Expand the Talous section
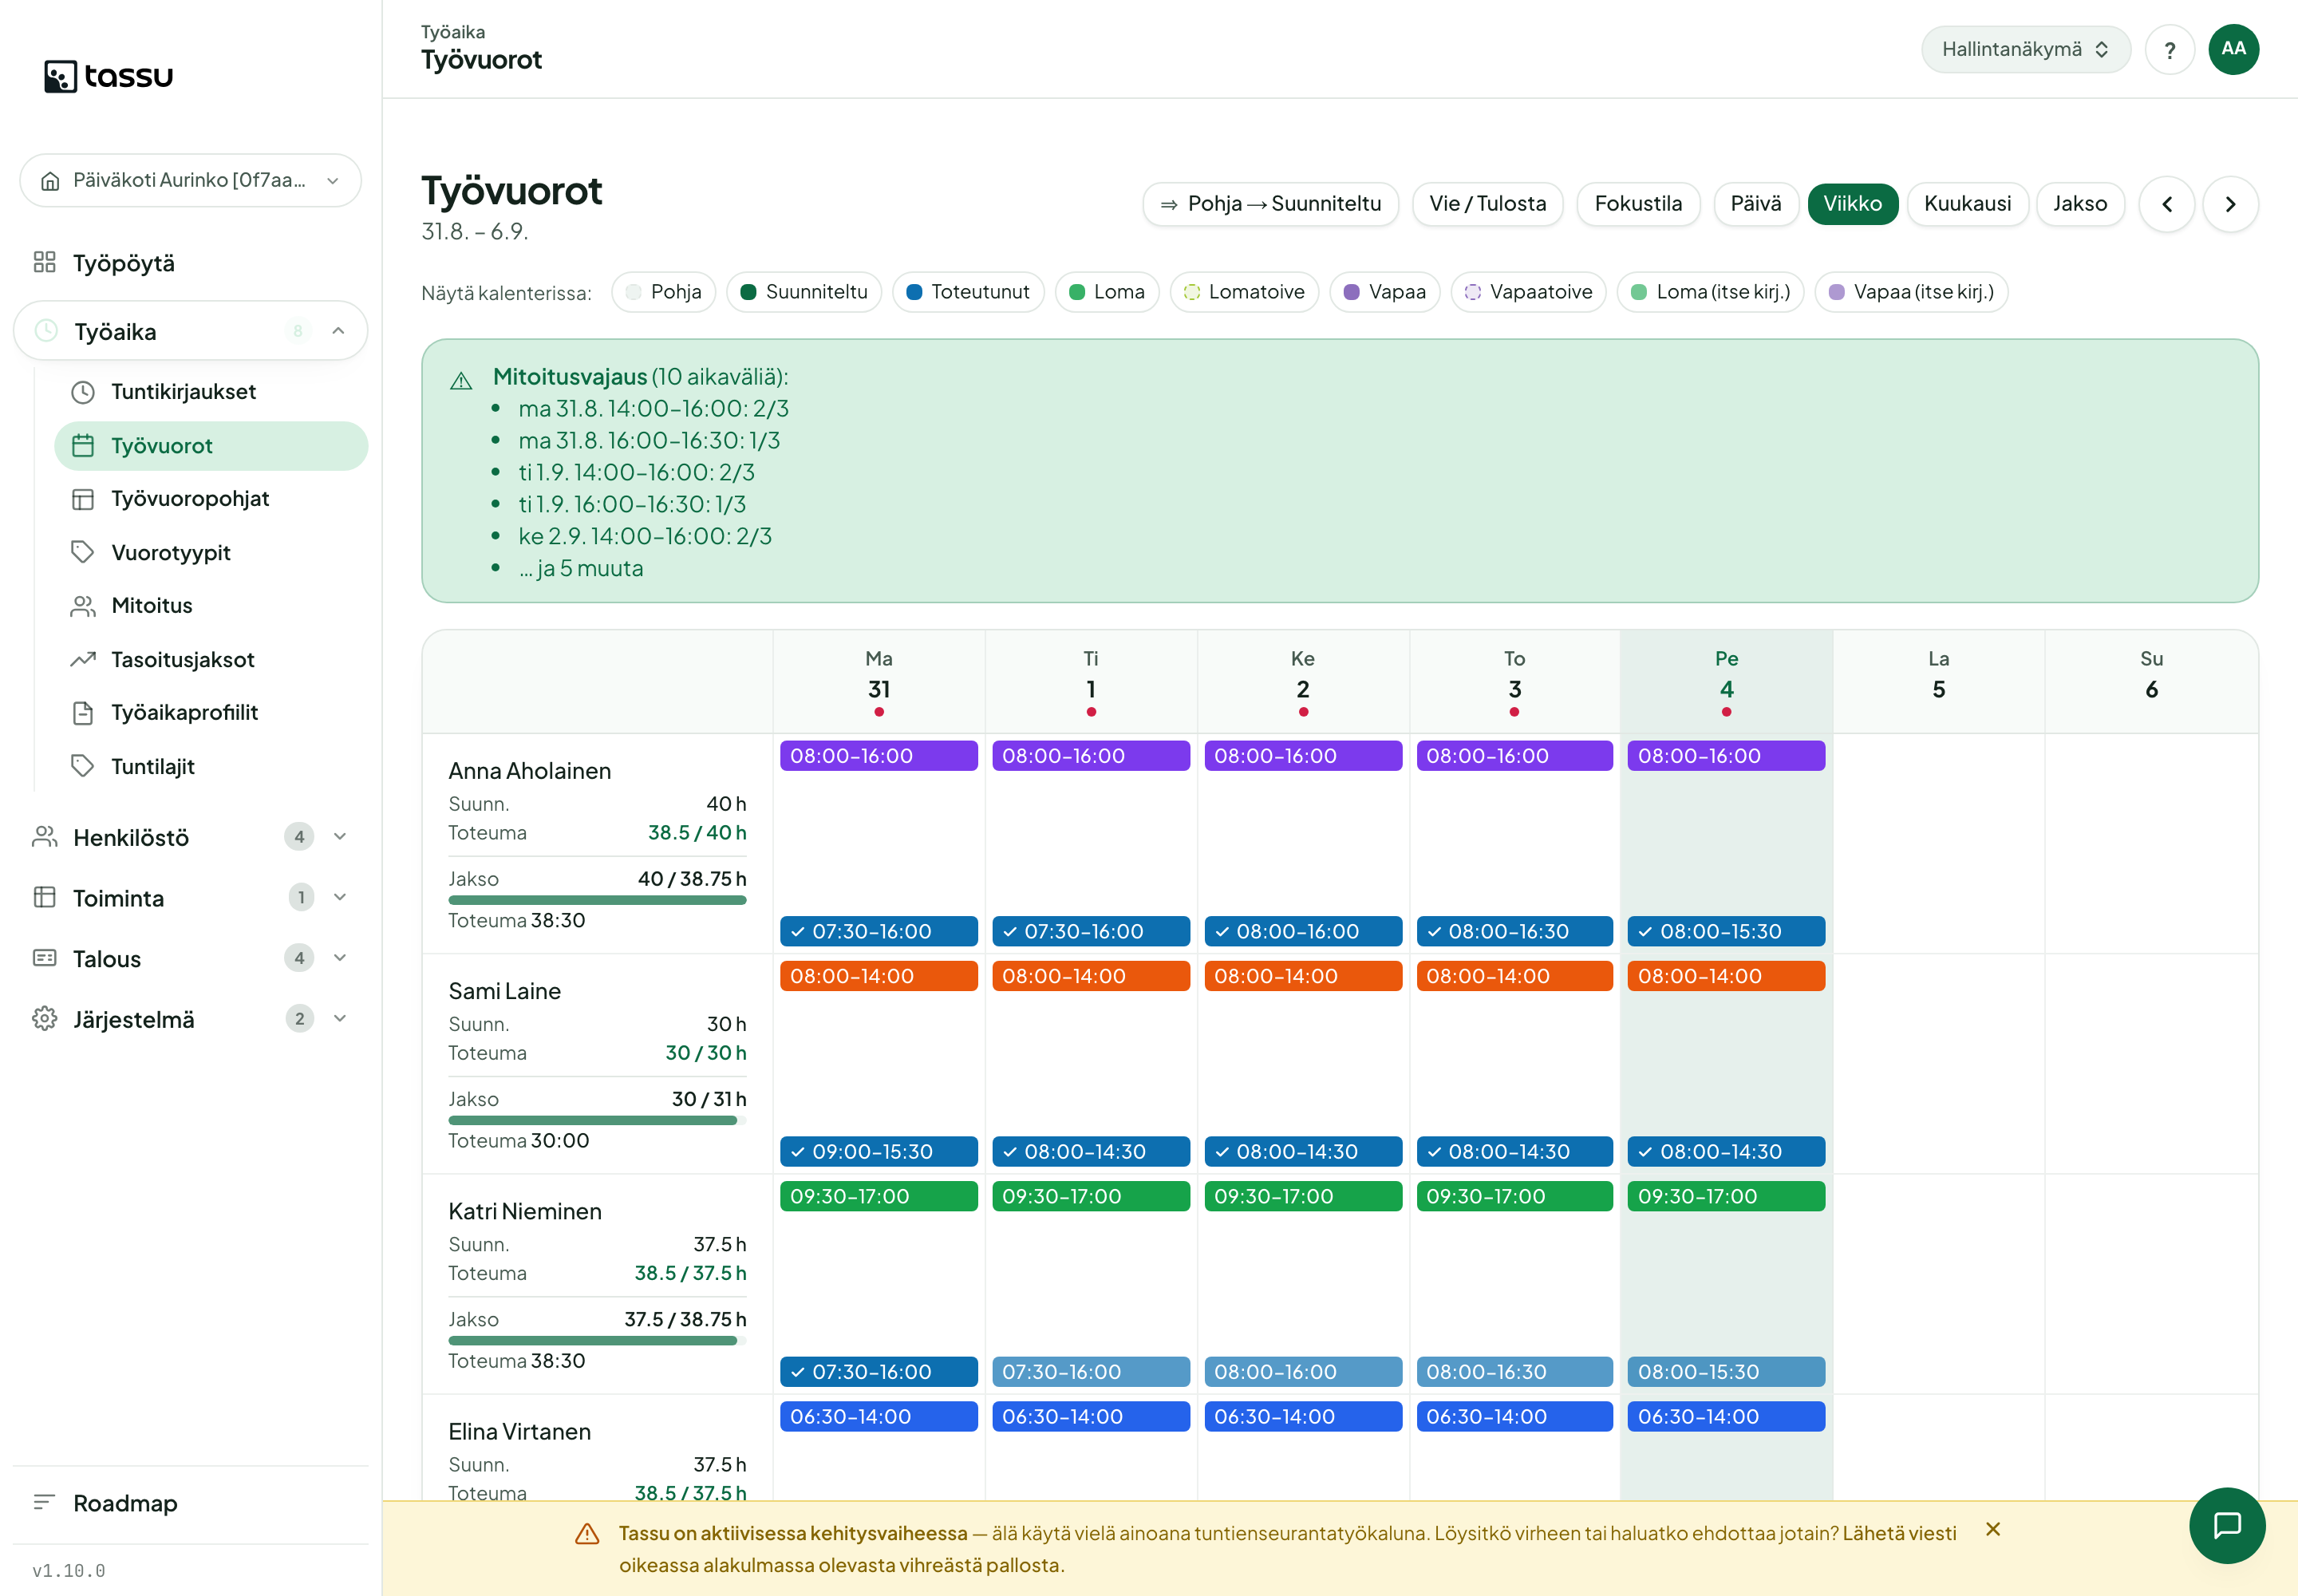 click(190, 959)
